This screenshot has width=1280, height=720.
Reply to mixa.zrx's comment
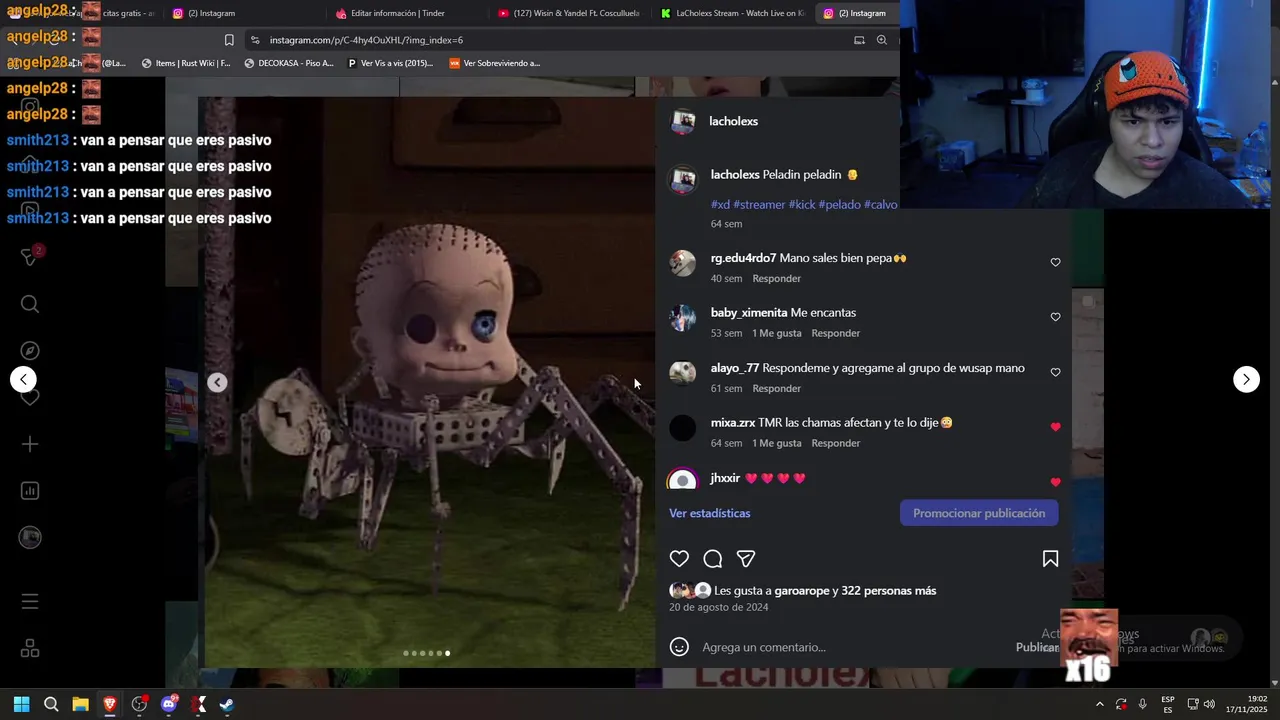pos(836,443)
